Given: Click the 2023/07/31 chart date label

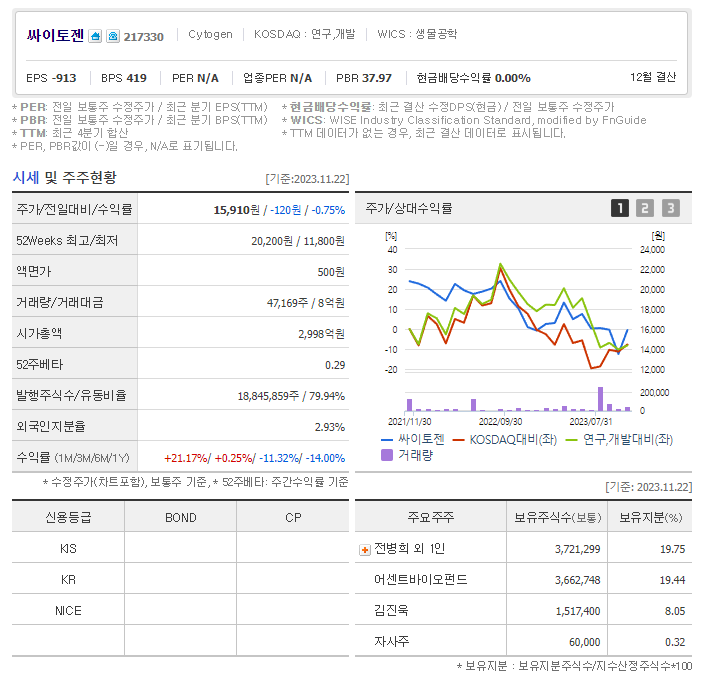Looking at the screenshot, I should tap(591, 422).
